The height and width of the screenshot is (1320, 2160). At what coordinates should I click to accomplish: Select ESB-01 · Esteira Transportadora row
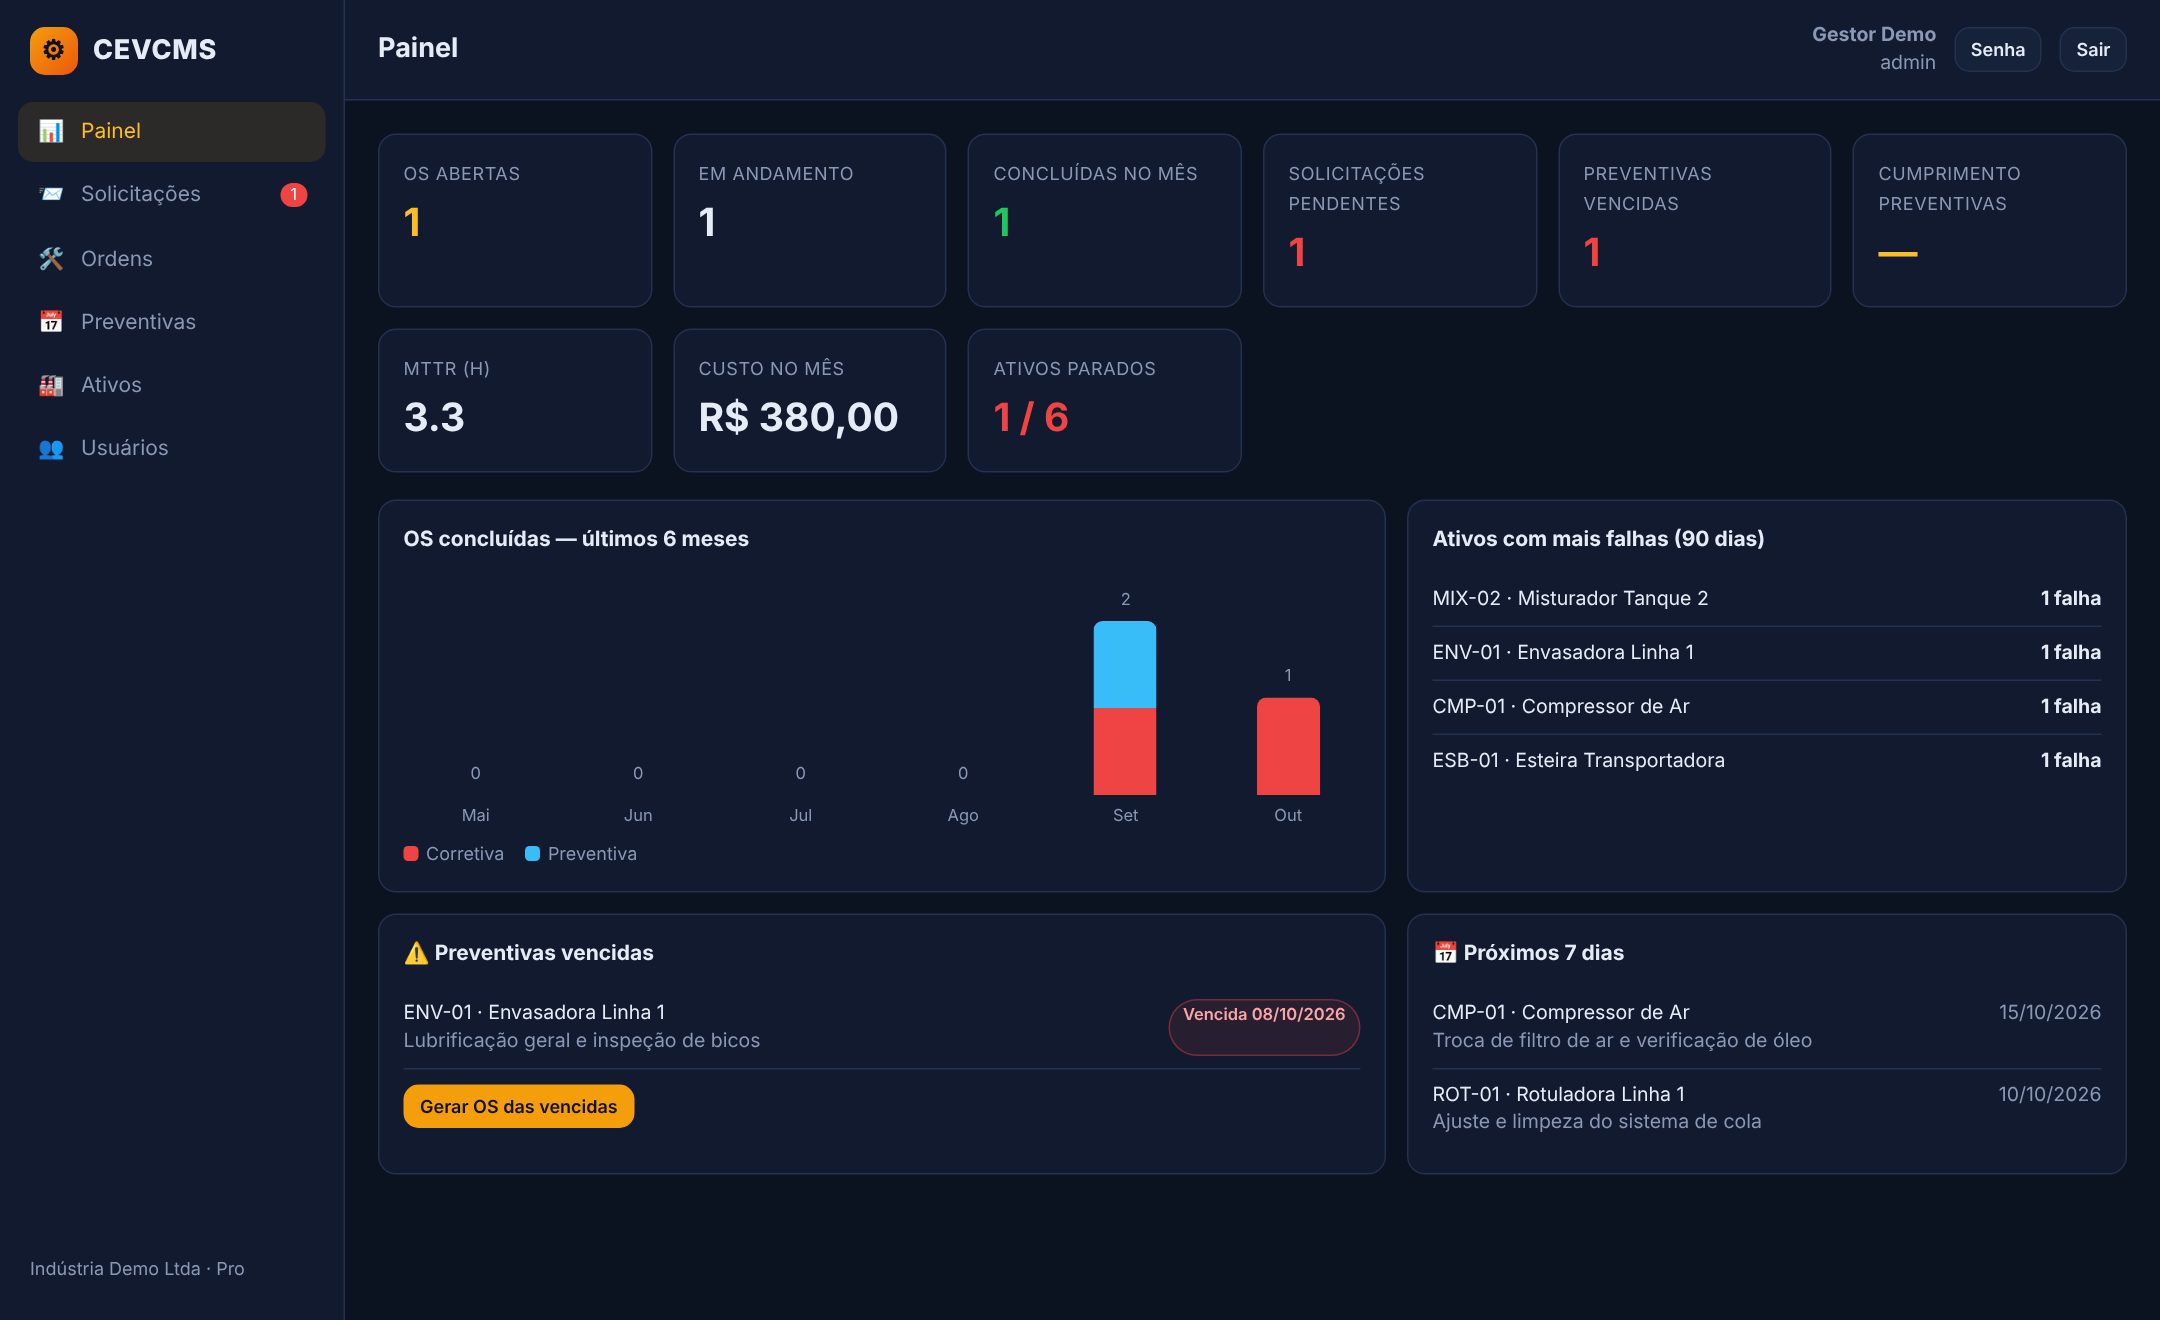click(x=1766, y=761)
